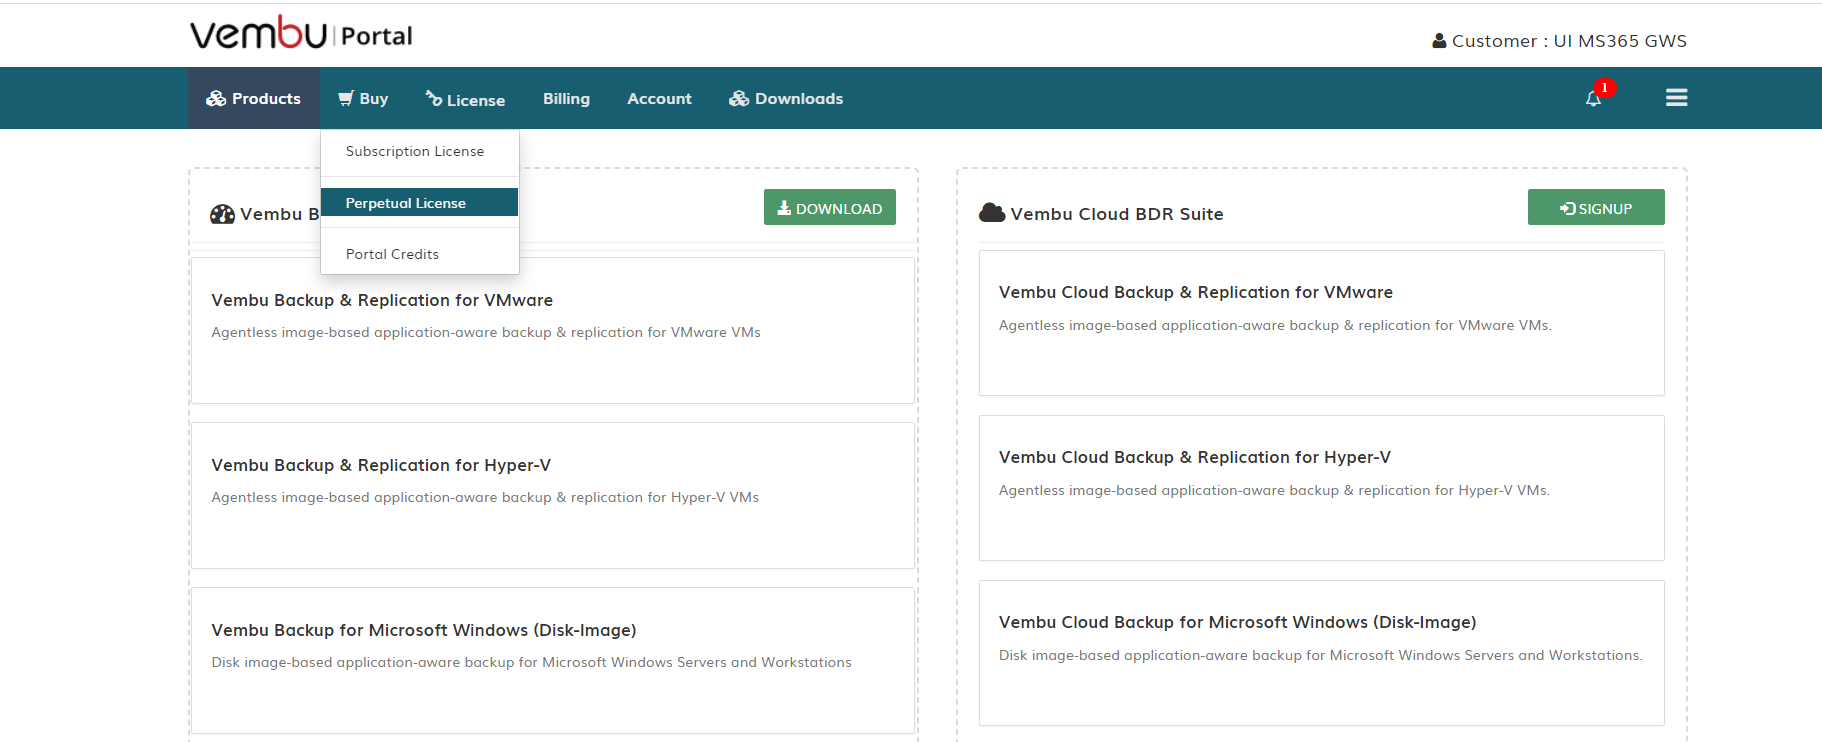1822x742 pixels.
Task: Click the green DOWNLOAD button
Action: pyautogui.click(x=830, y=207)
